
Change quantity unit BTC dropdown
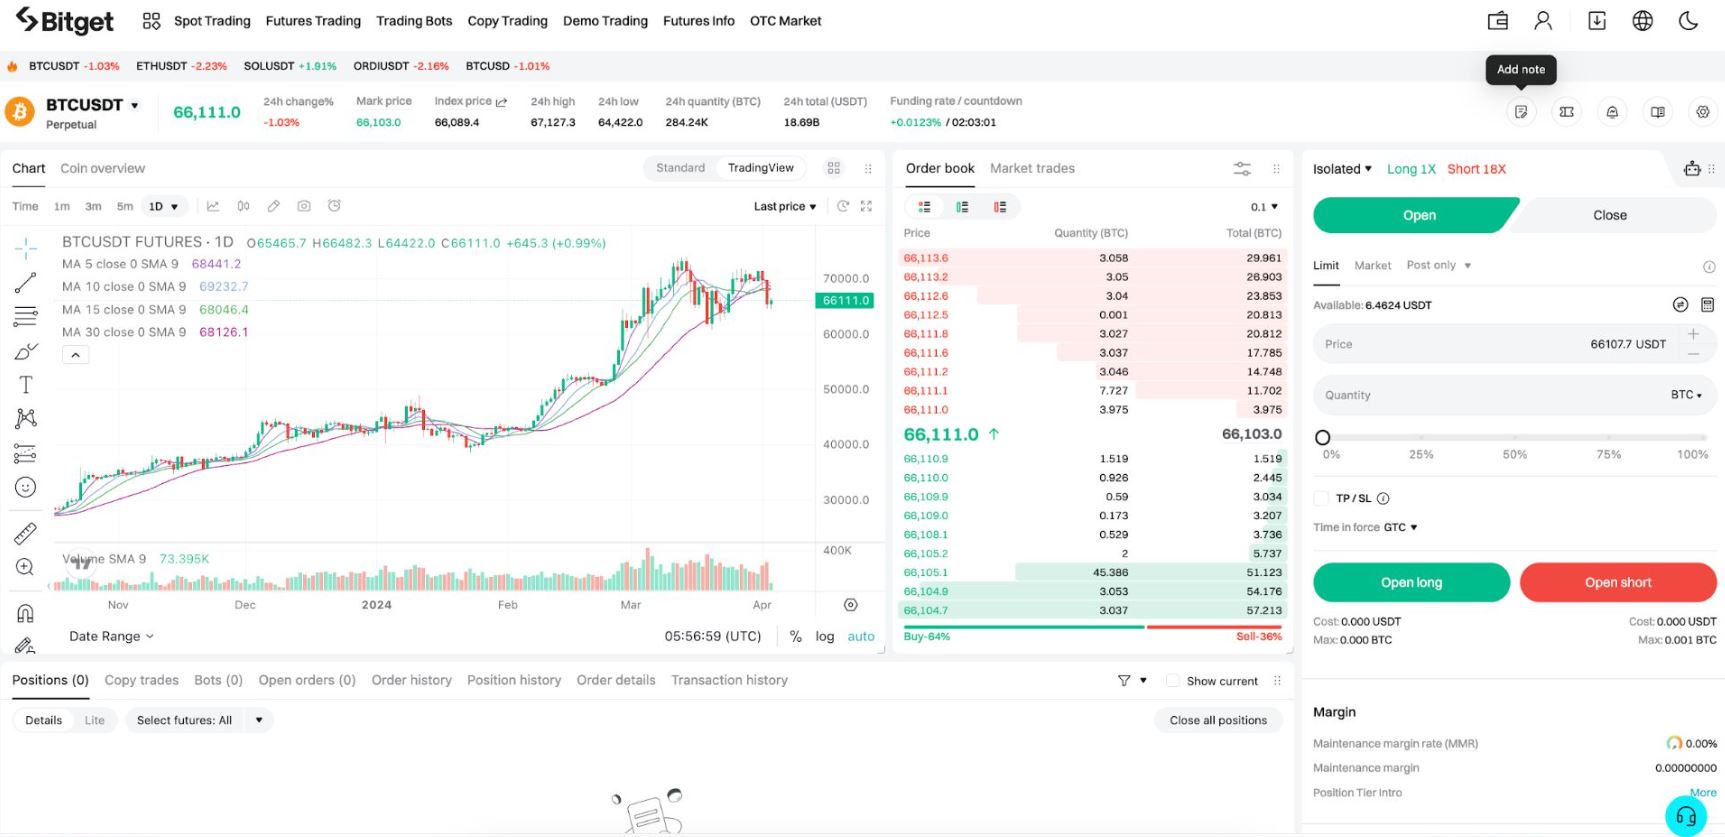(1686, 395)
